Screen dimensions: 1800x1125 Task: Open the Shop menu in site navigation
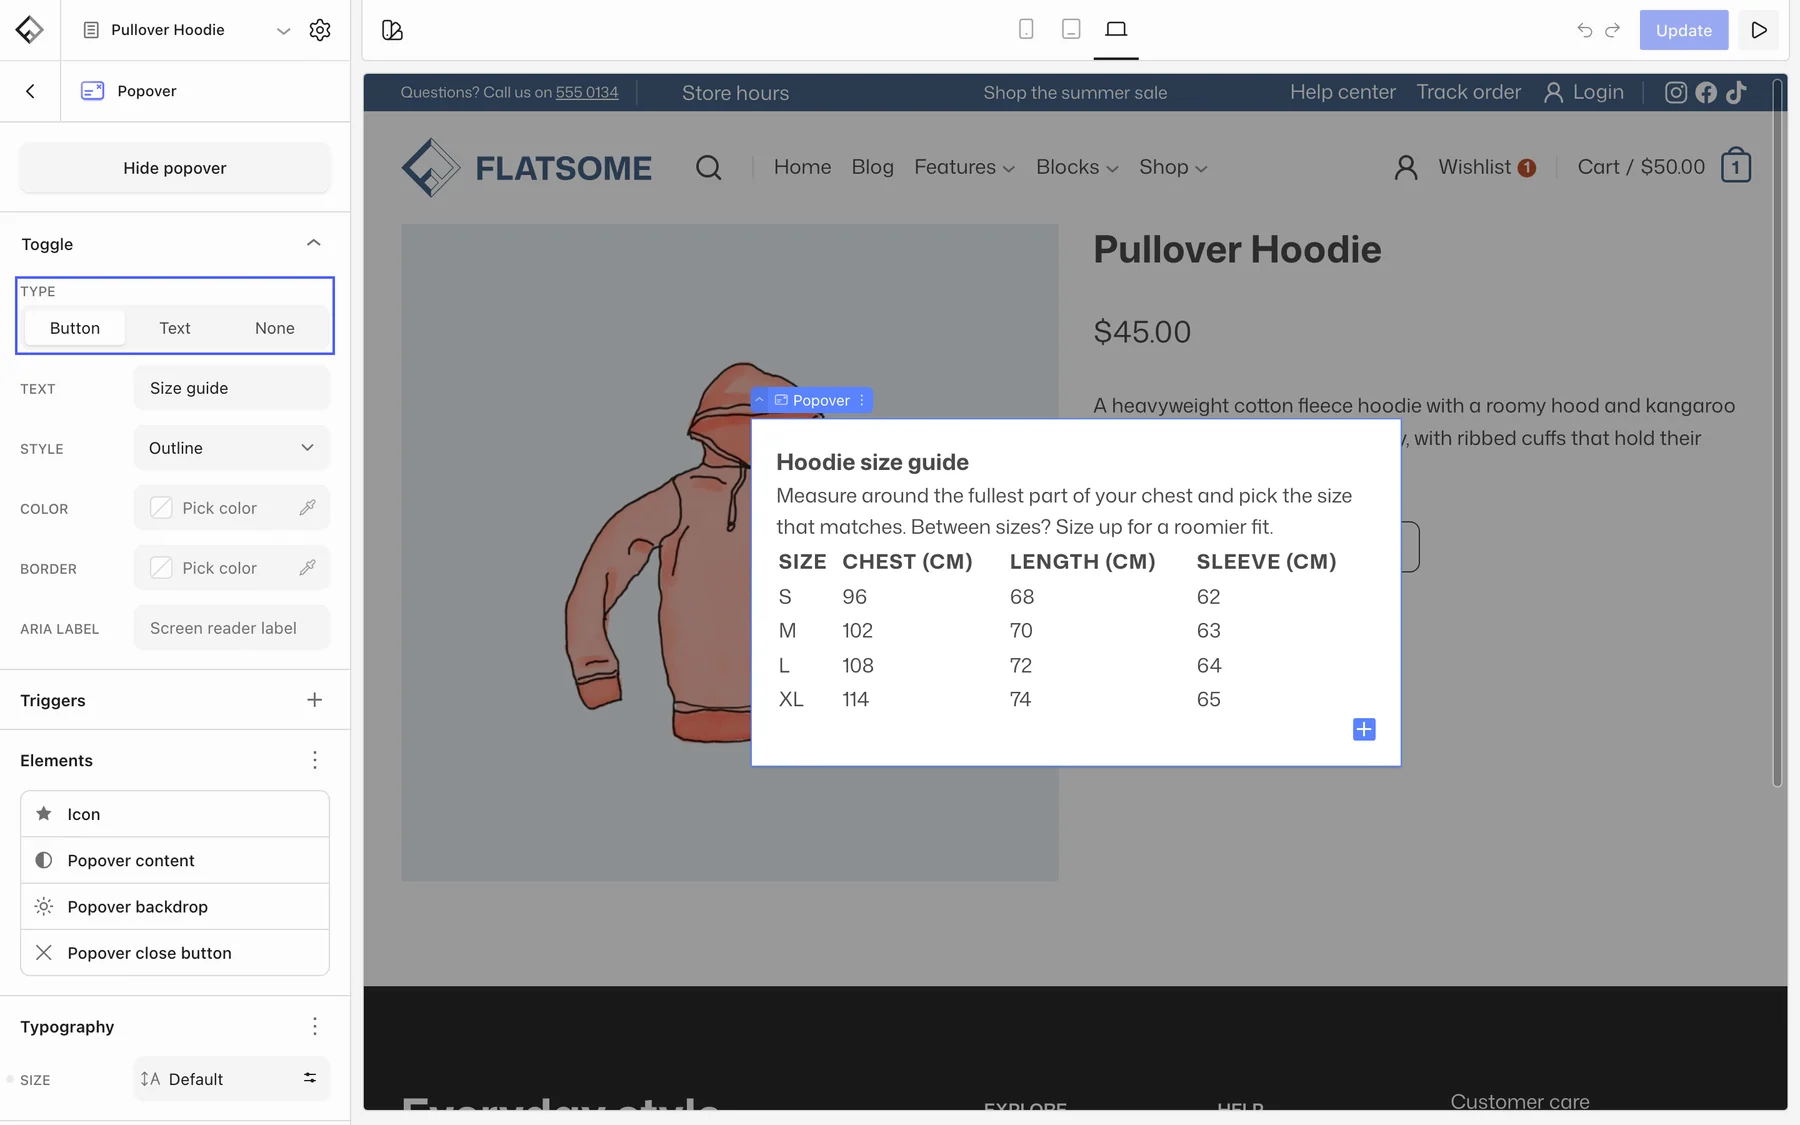pyautogui.click(x=1173, y=167)
